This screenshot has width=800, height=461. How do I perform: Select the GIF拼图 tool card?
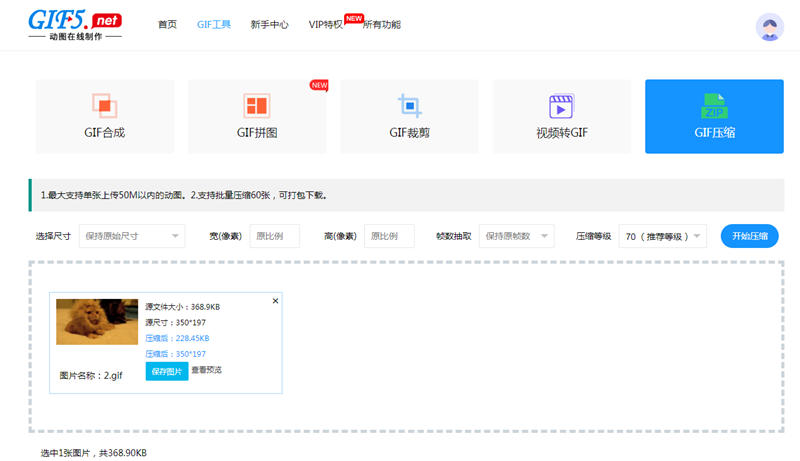point(257,116)
